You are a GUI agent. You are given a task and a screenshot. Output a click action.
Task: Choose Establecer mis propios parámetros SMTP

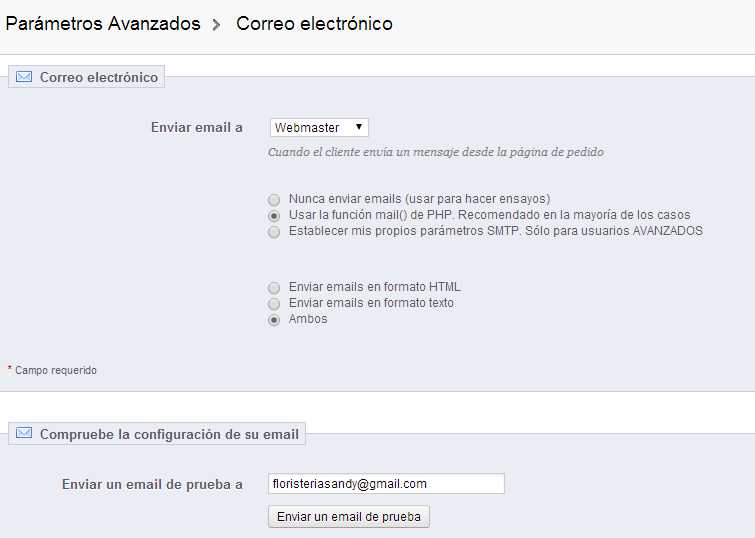274,231
